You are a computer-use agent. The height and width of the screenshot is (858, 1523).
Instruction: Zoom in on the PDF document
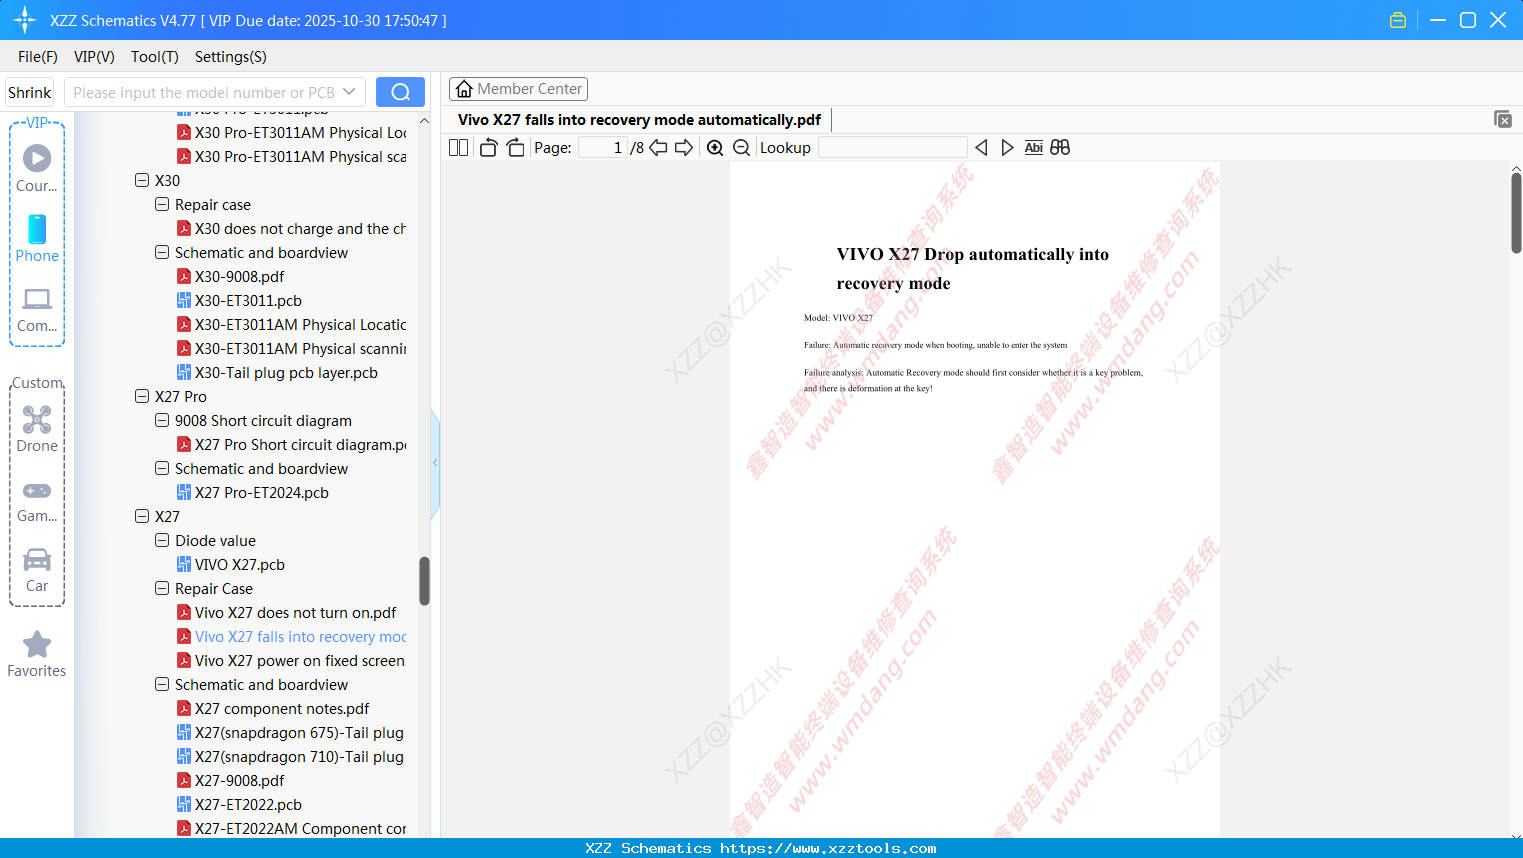coord(715,148)
